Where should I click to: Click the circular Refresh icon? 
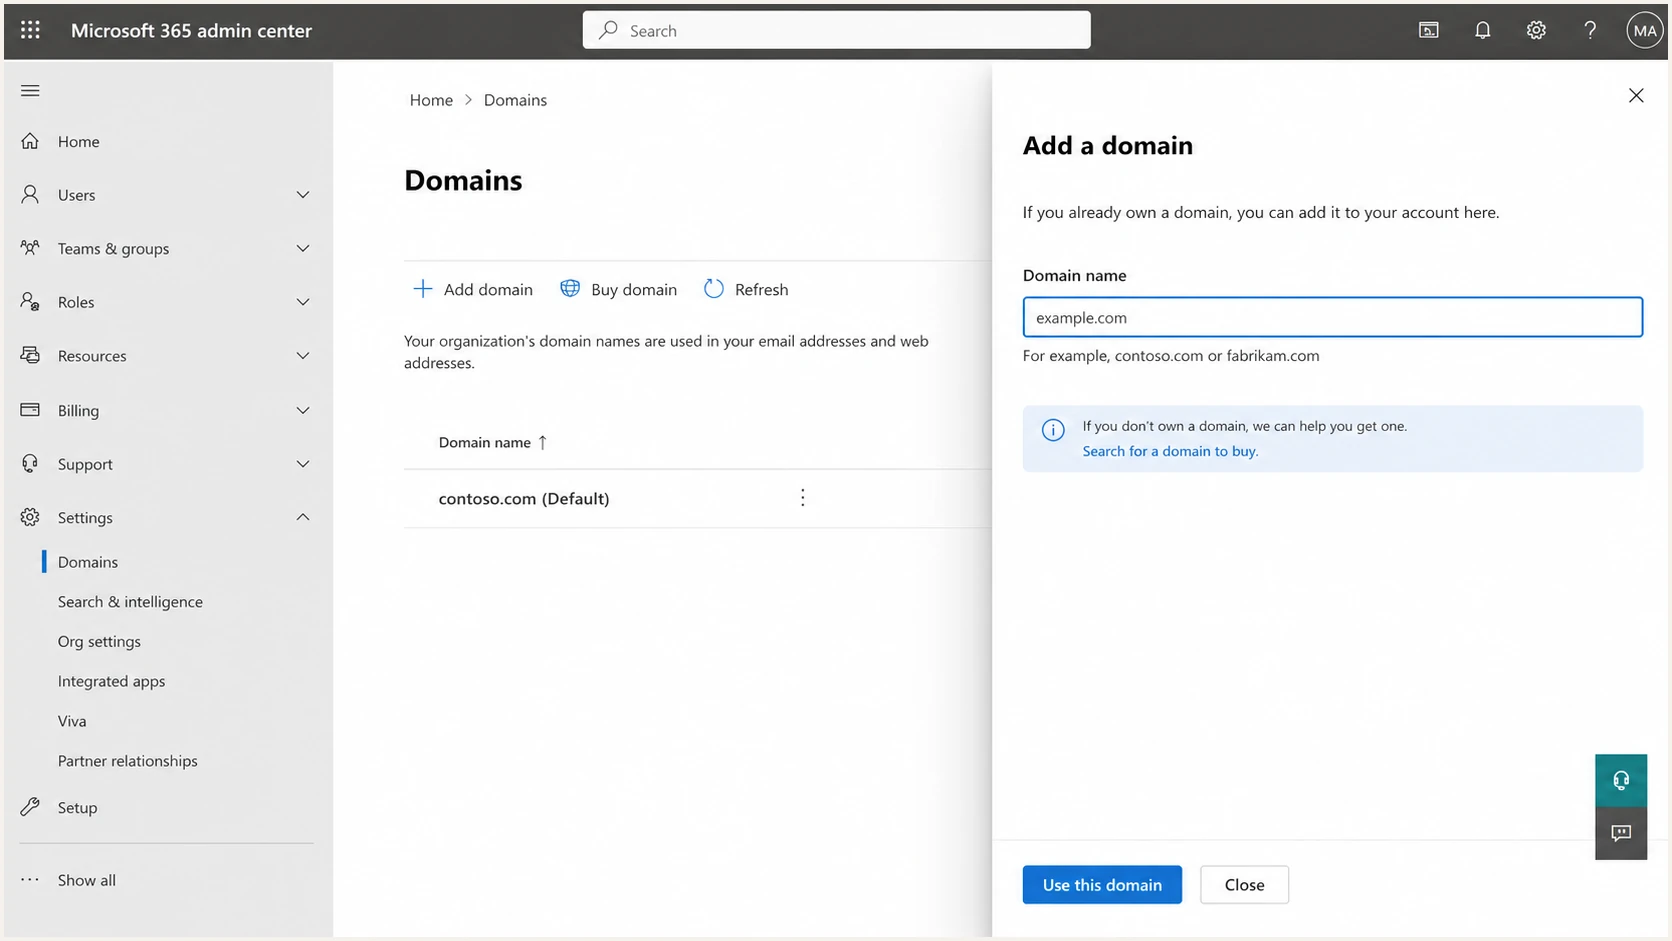click(x=713, y=289)
